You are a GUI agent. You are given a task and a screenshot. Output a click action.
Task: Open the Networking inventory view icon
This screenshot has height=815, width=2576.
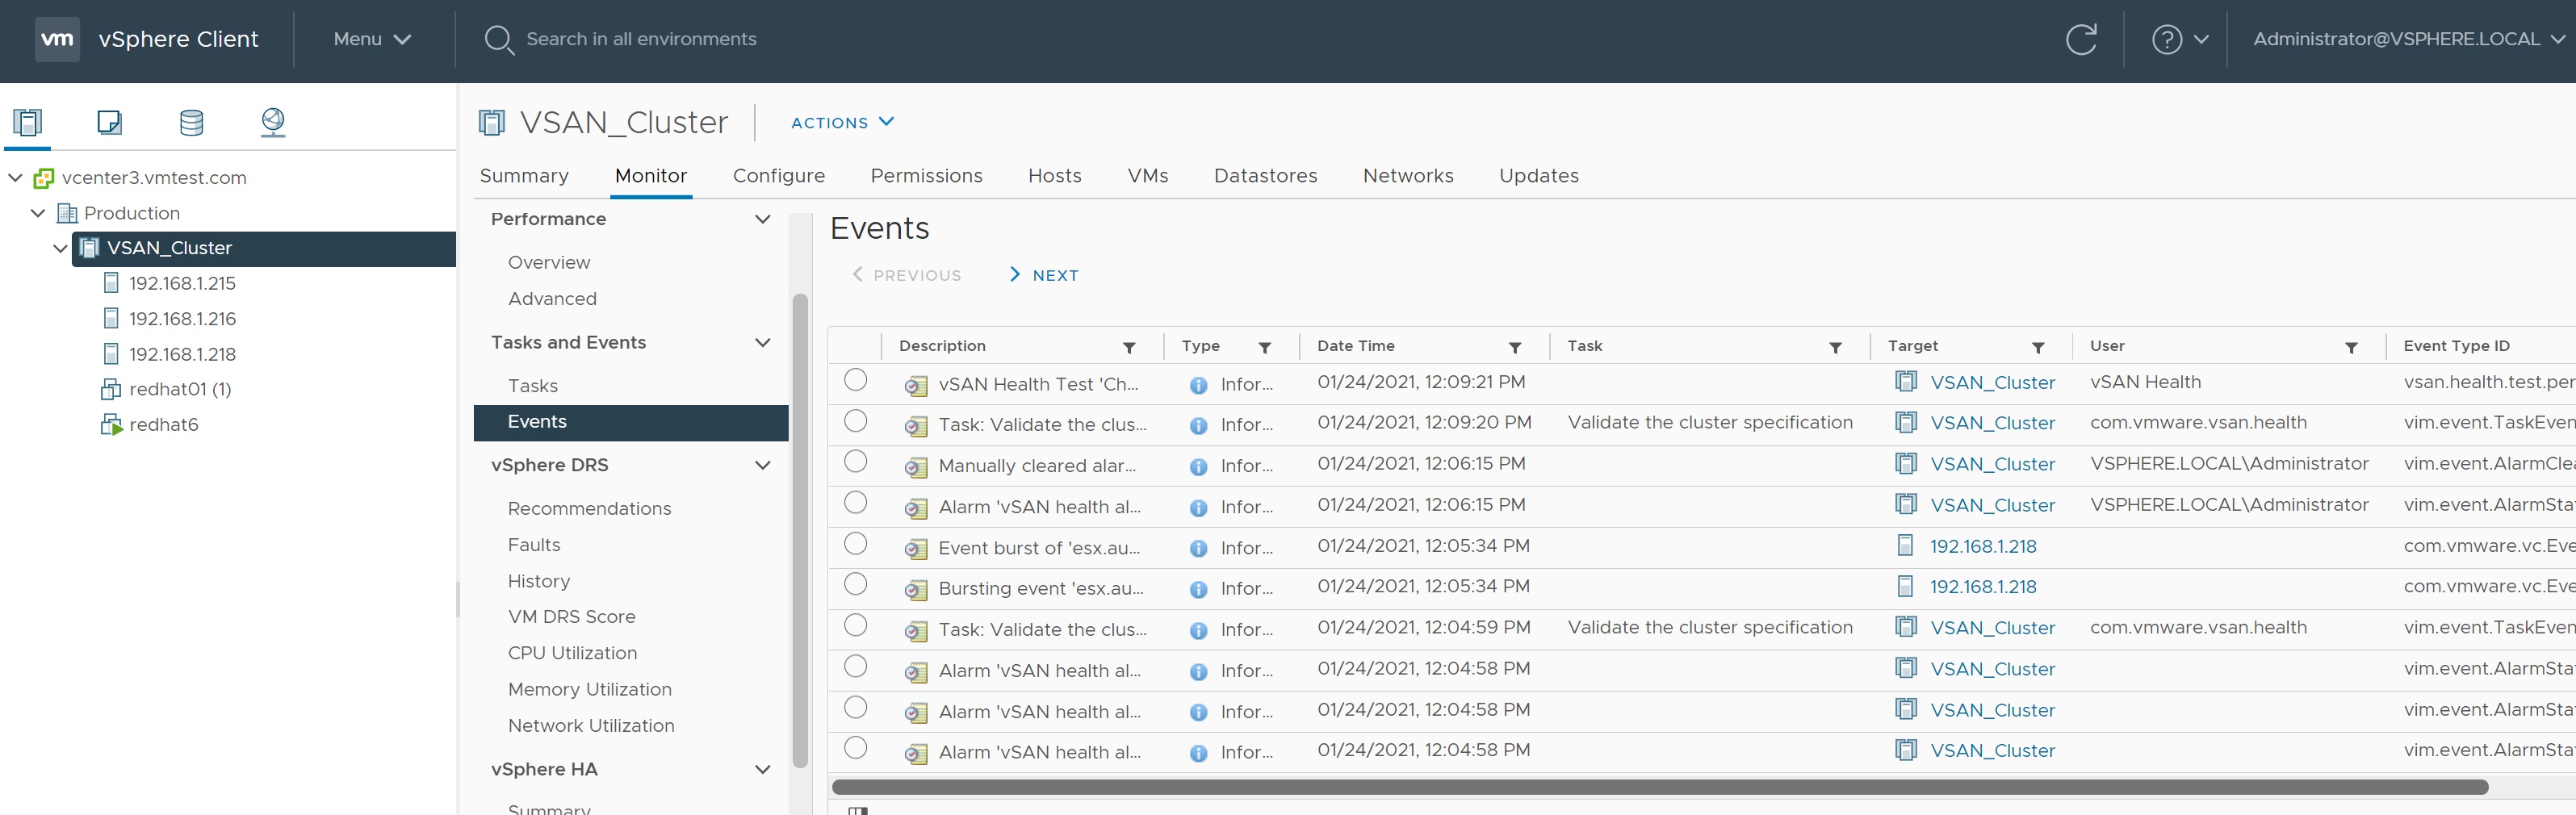point(273,122)
